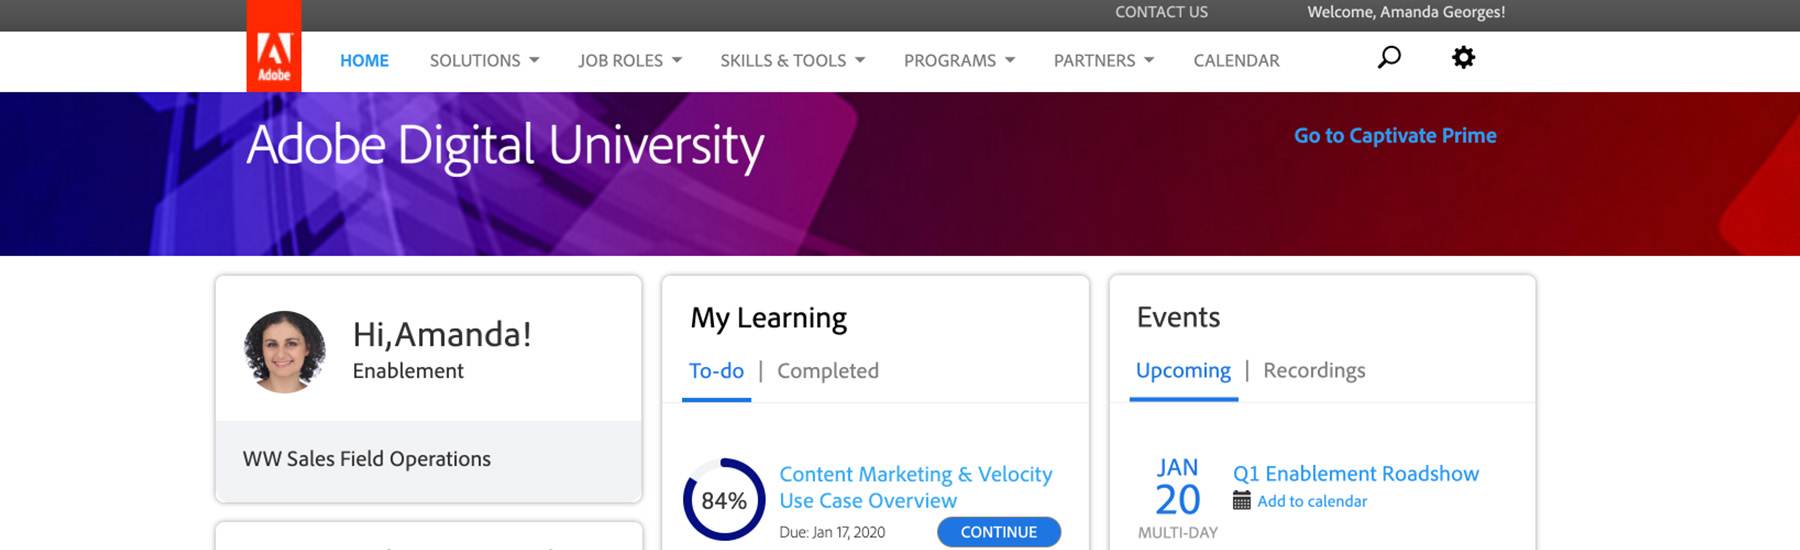Image resolution: width=1800 pixels, height=550 pixels.
Task: Switch to the Completed tab
Action: (x=827, y=371)
